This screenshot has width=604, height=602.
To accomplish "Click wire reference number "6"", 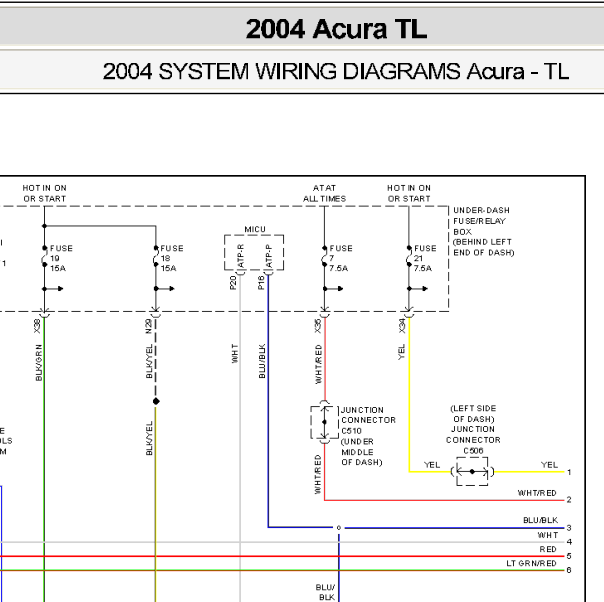I will [x=569, y=570].
